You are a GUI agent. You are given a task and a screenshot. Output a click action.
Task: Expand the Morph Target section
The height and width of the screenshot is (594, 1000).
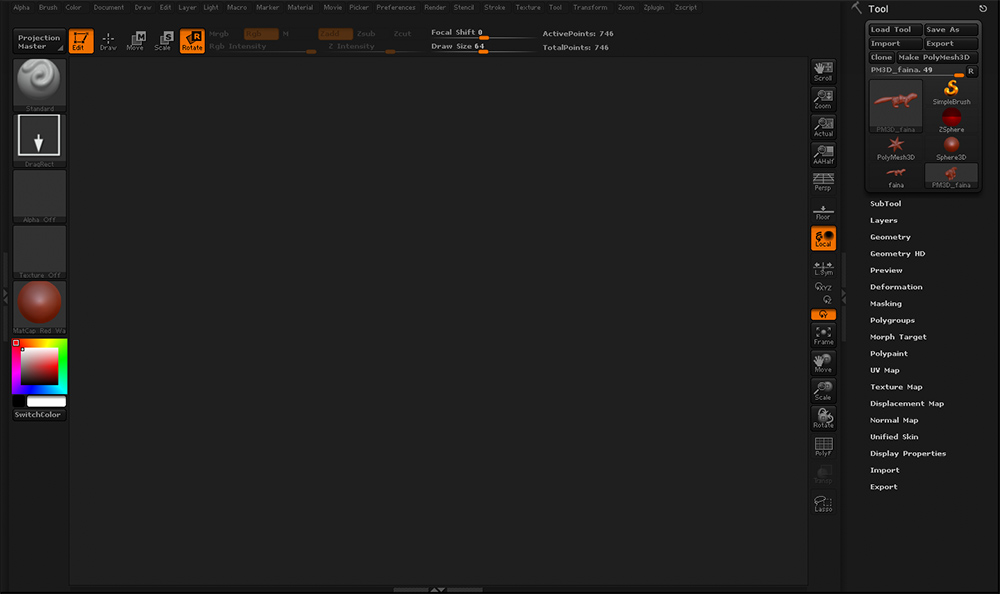tap(898, 337)
